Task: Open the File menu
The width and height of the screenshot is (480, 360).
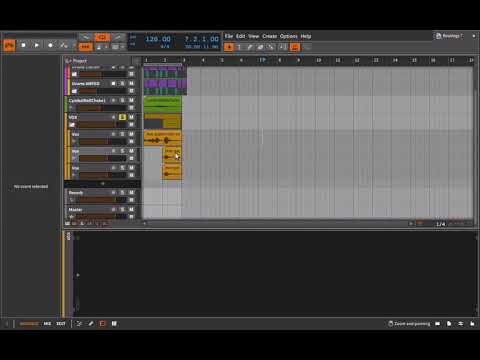Action: [x=229, y=36]
